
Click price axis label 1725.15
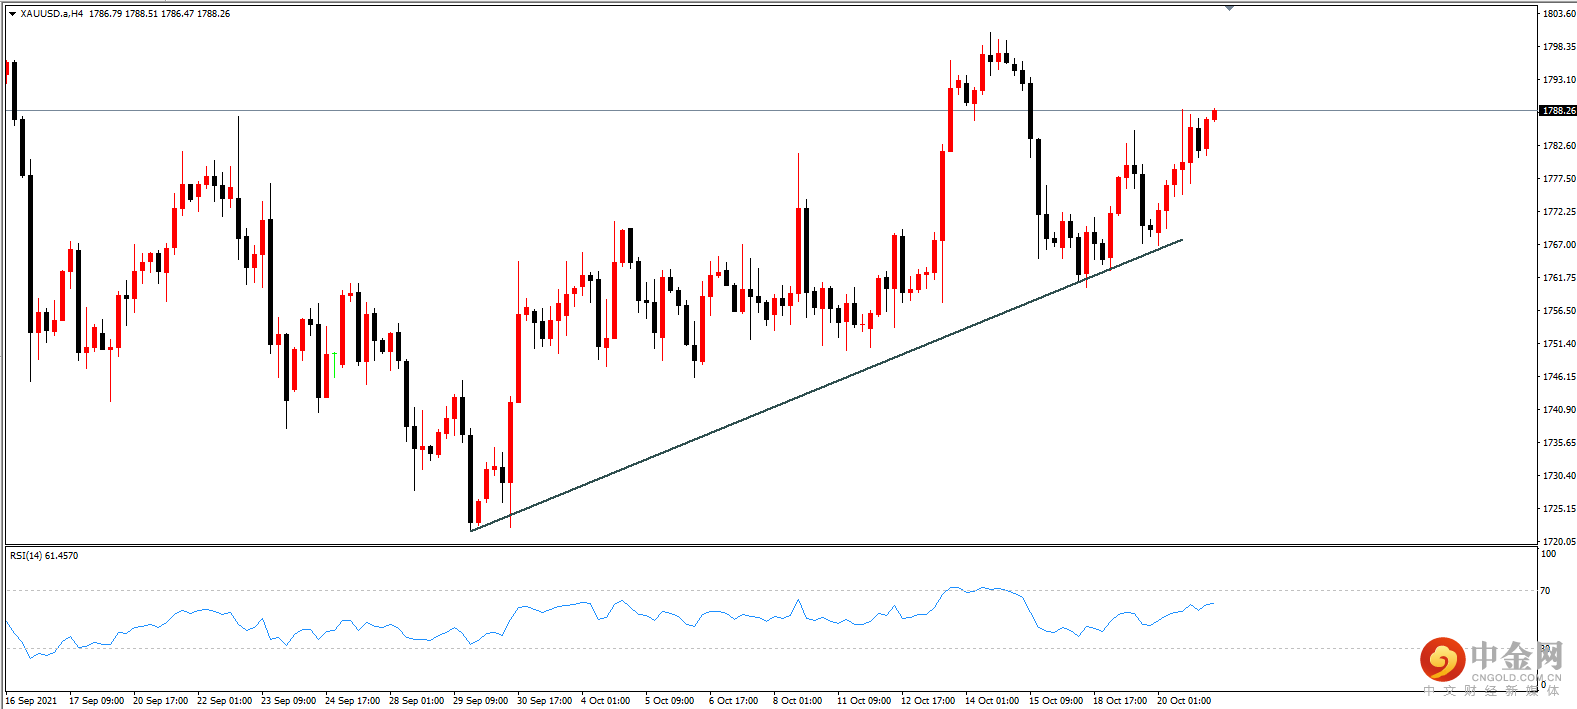tap(1559, 509)
